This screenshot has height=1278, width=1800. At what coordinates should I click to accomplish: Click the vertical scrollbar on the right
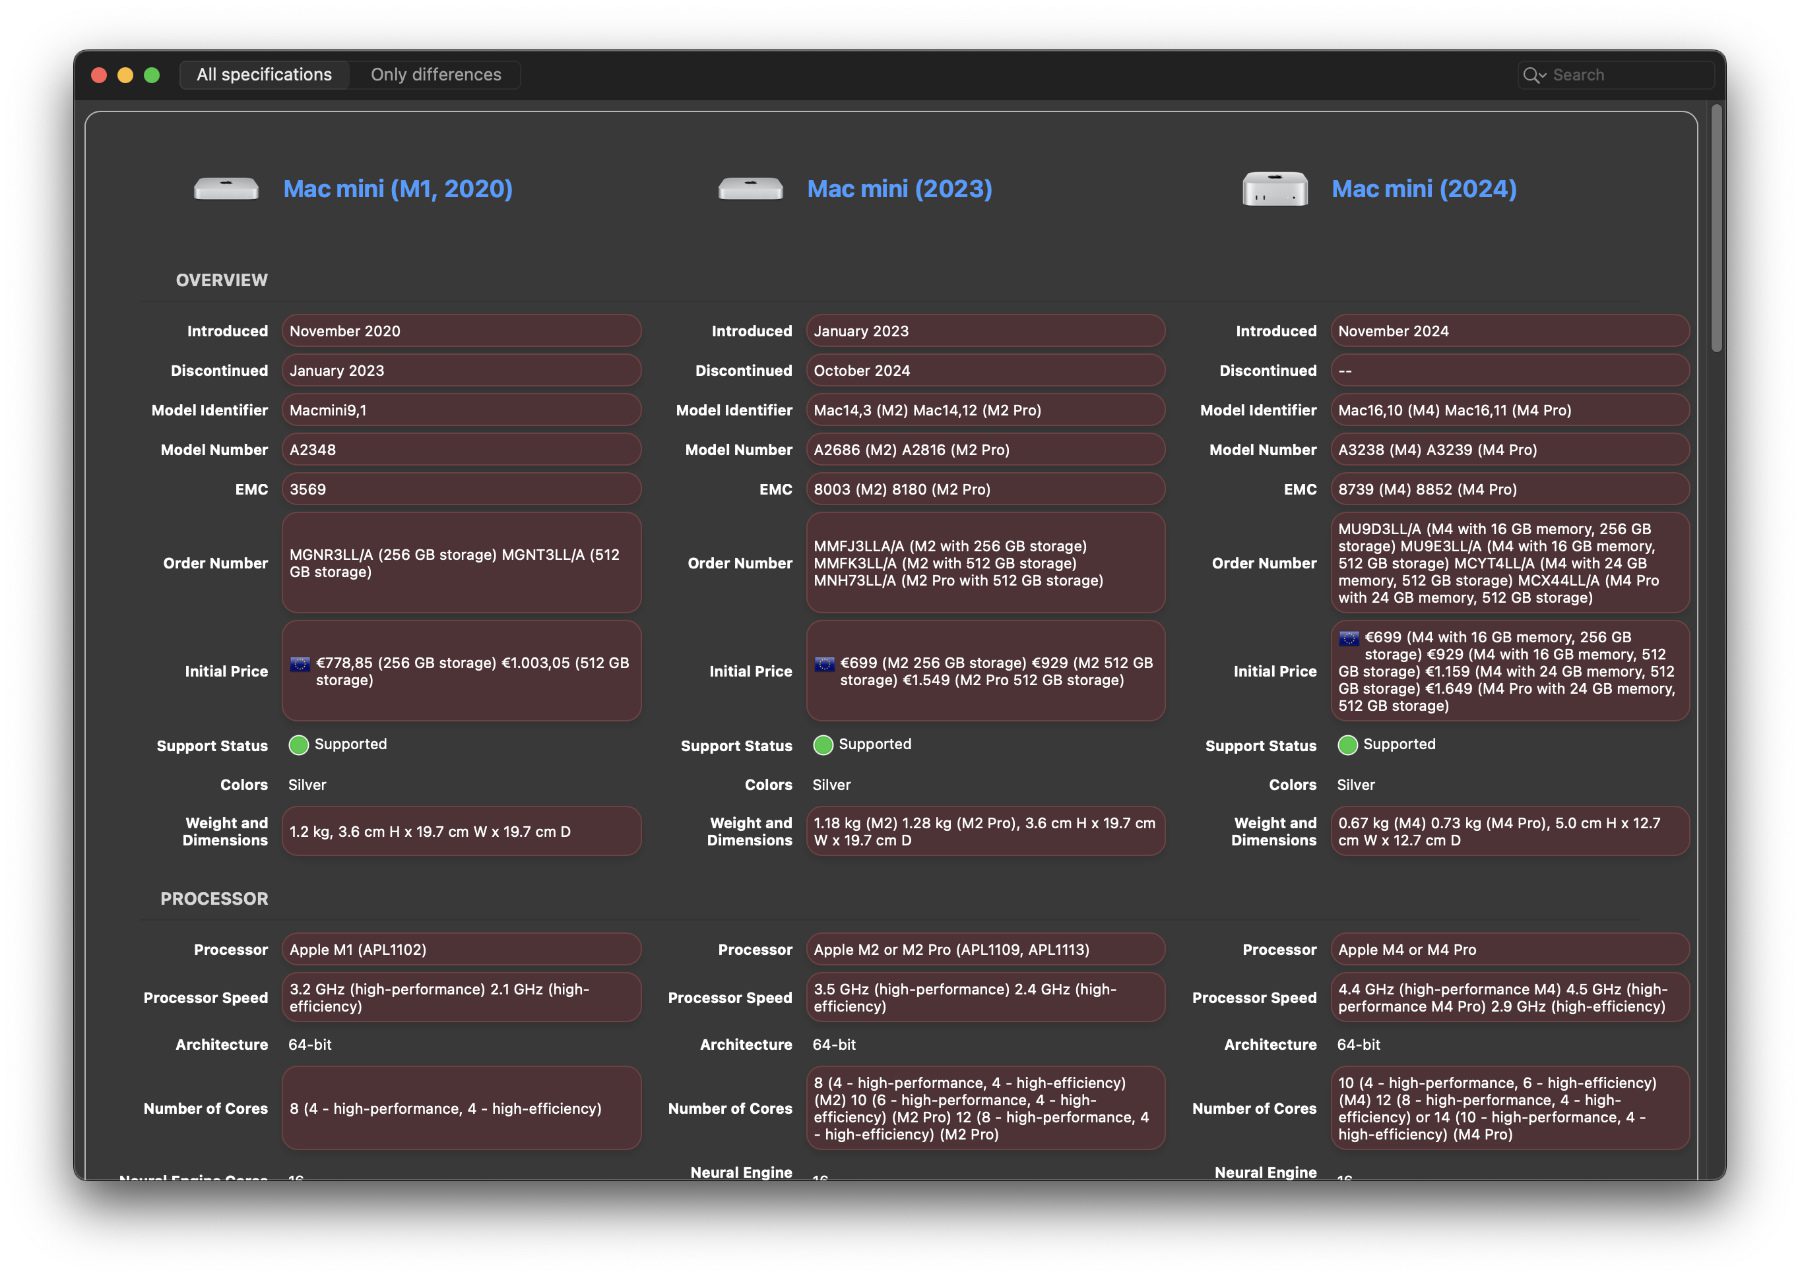coord(1716,228)
